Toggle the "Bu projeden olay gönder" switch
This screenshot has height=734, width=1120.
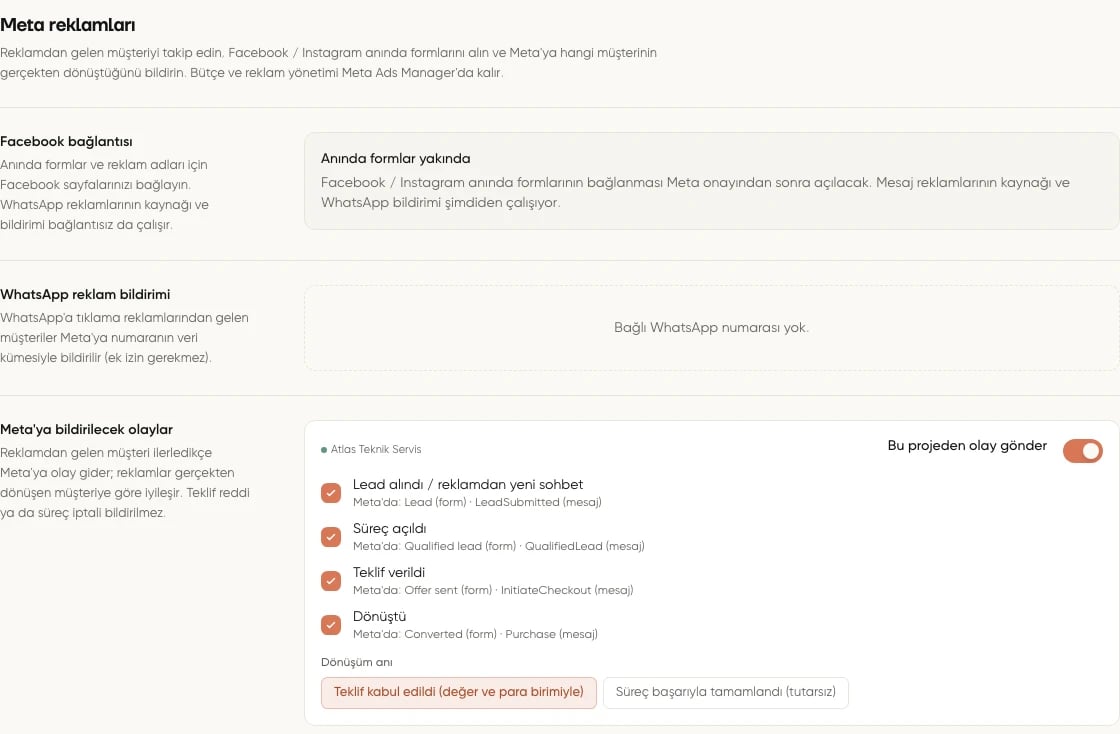[1082, 451]
